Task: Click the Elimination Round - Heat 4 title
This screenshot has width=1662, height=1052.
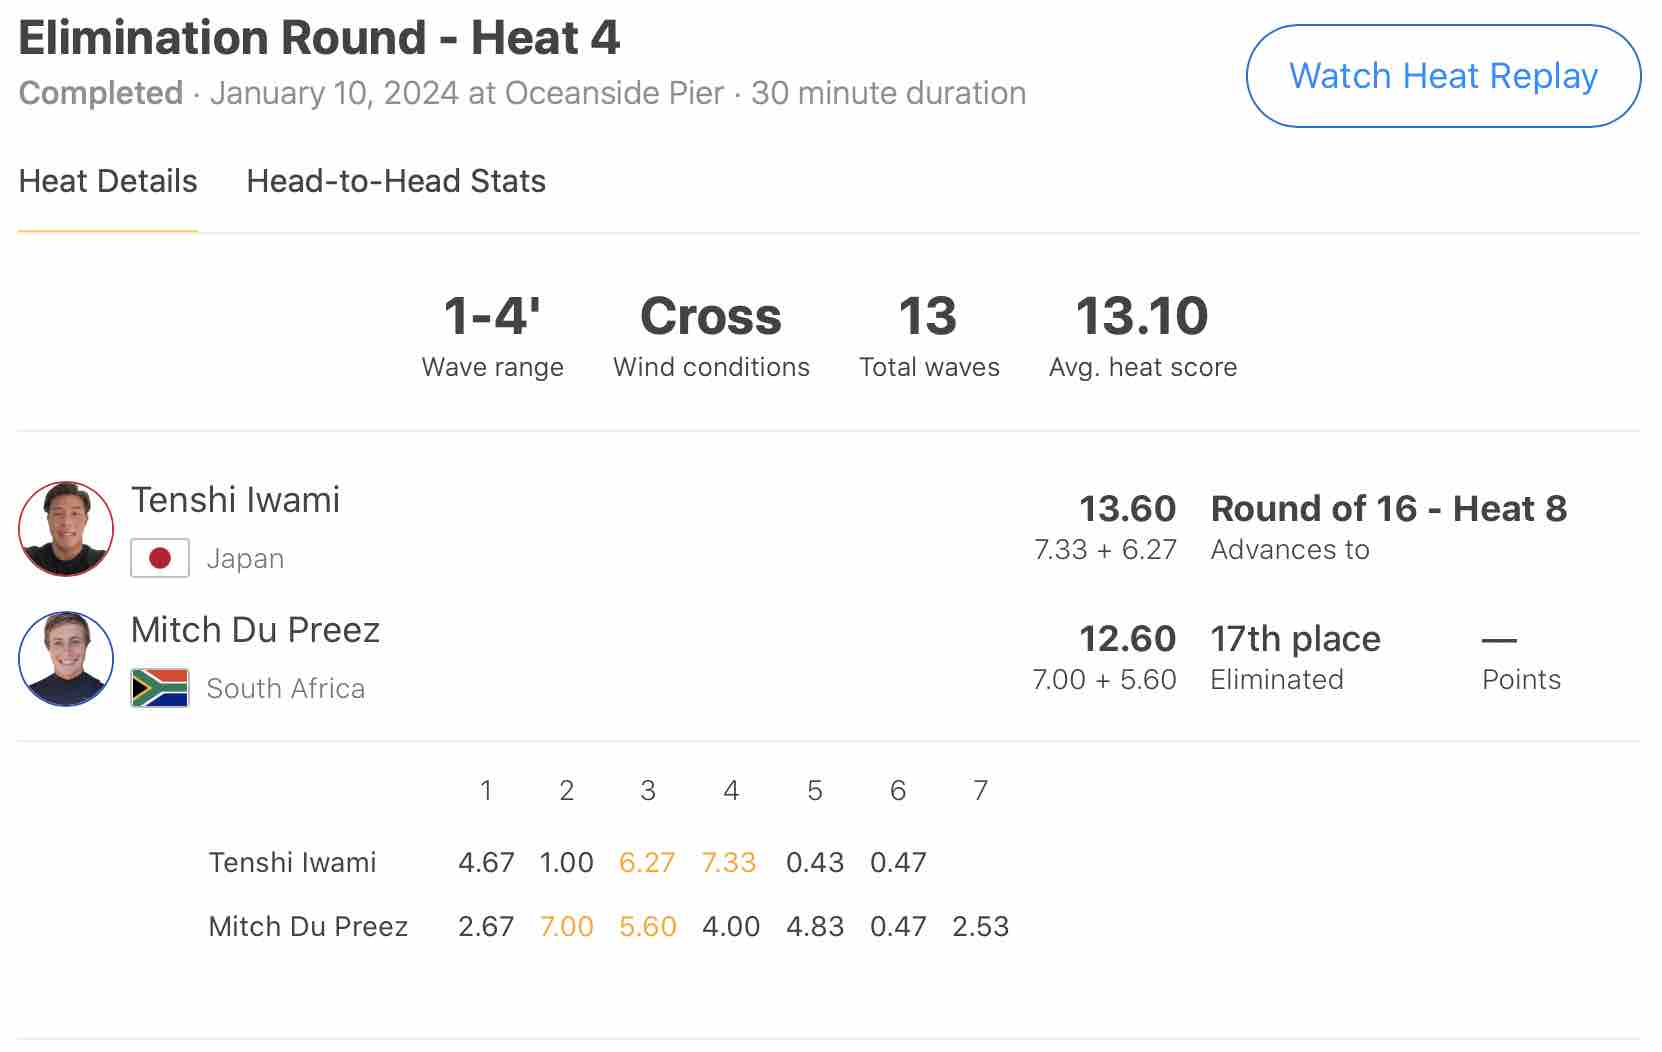Action: [x=319, y=38]
